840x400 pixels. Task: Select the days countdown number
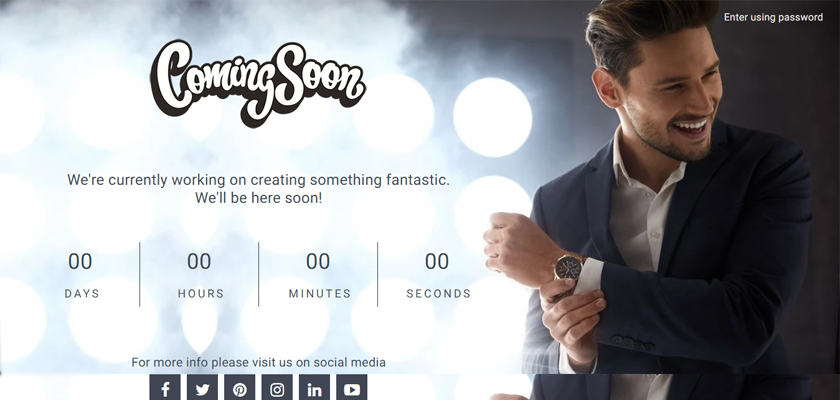point(80,261)
